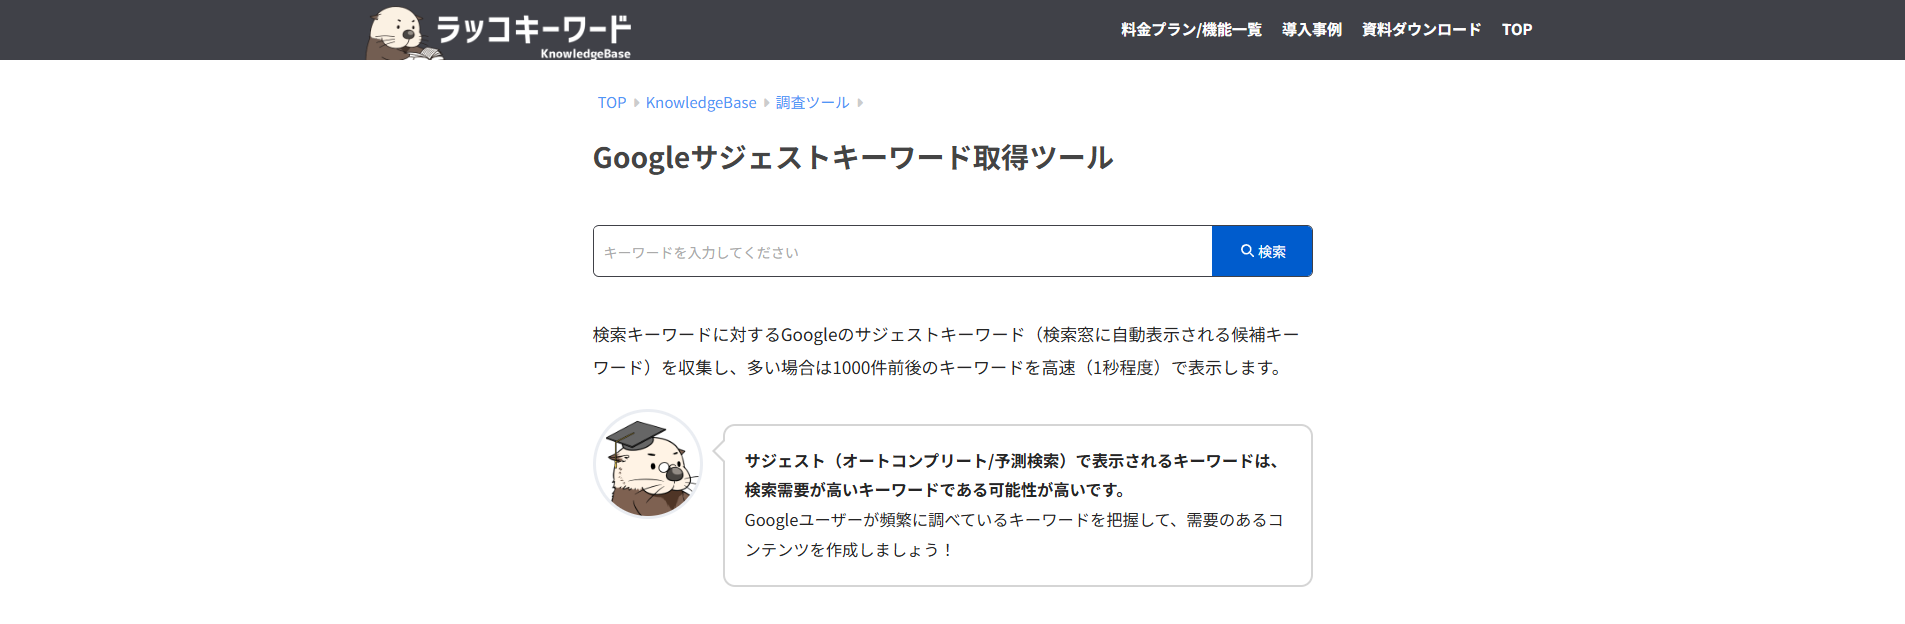Open 資料ダウンロード in the header
This screenshot has height=624, width=1905.
1421,30
